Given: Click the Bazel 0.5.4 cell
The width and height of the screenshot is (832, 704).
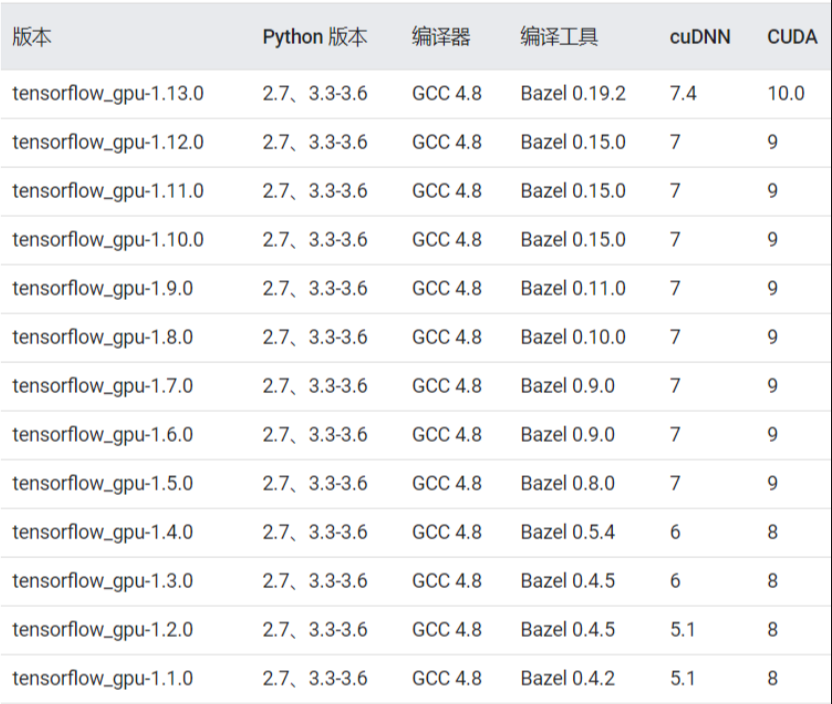Looking at the screenshot, I should pos(567,533).
